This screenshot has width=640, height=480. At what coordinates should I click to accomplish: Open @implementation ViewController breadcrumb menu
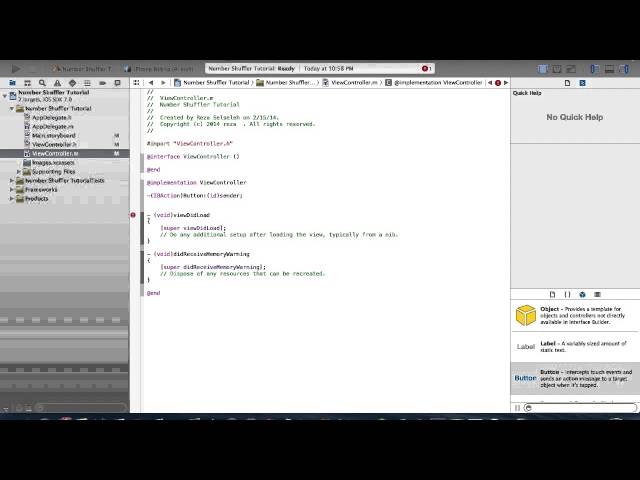click(x=434, y=82)
